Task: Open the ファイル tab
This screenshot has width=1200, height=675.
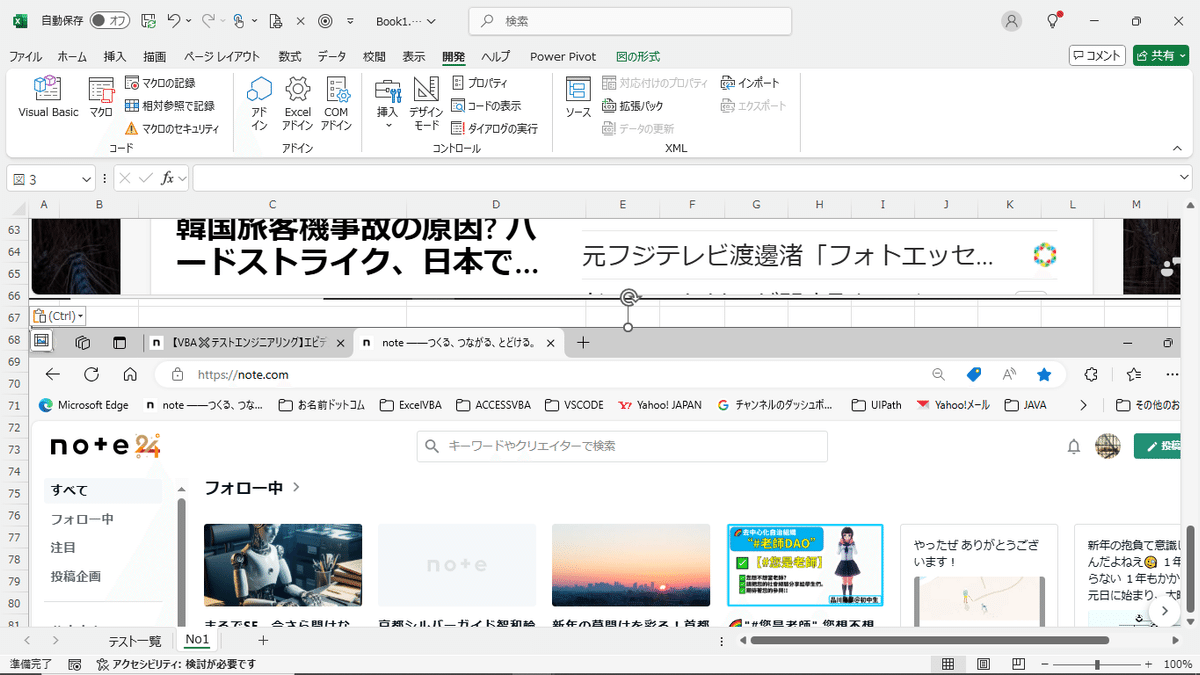Action: pos(26,56)
